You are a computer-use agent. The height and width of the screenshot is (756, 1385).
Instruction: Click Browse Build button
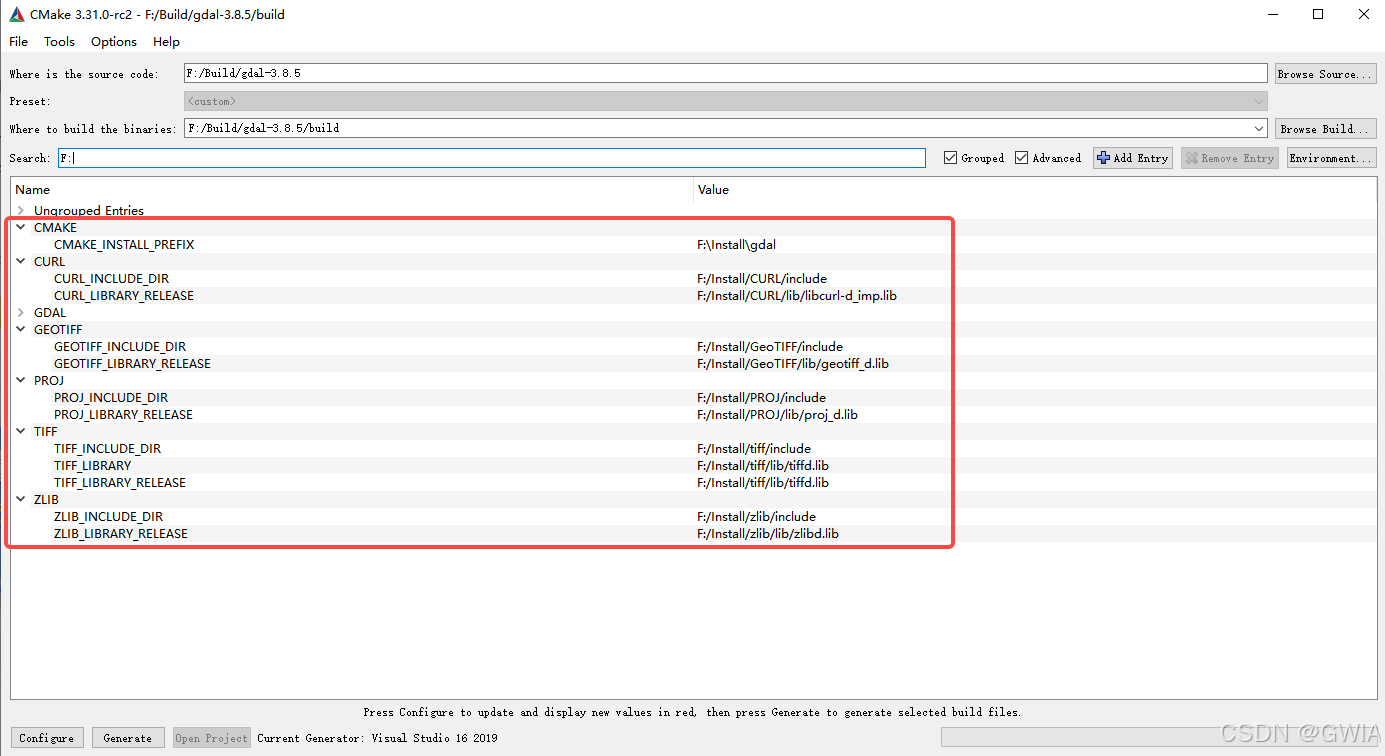click(1325, 128)
